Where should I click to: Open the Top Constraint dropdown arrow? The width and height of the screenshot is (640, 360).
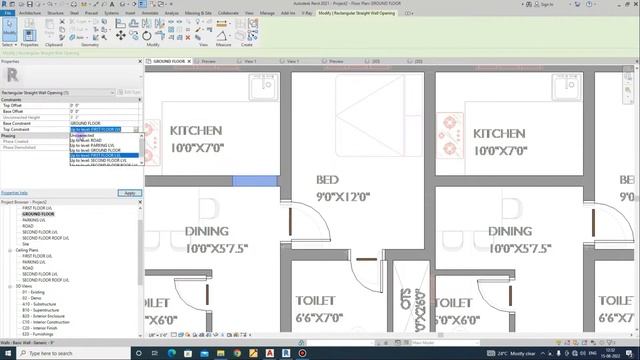pos(136,129)
